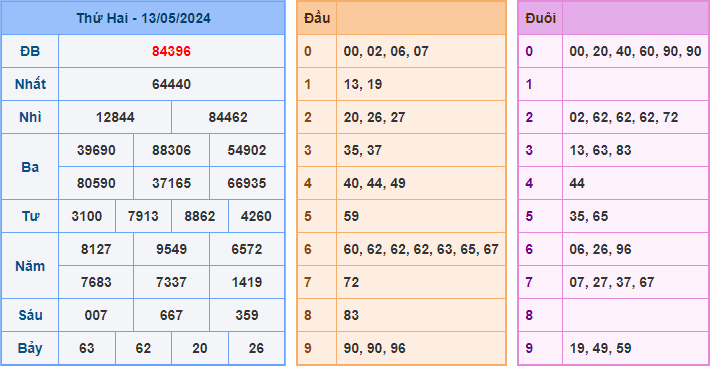Select Đầu row values 13, 19
711x366 pixels.
(x=363, y=84)
